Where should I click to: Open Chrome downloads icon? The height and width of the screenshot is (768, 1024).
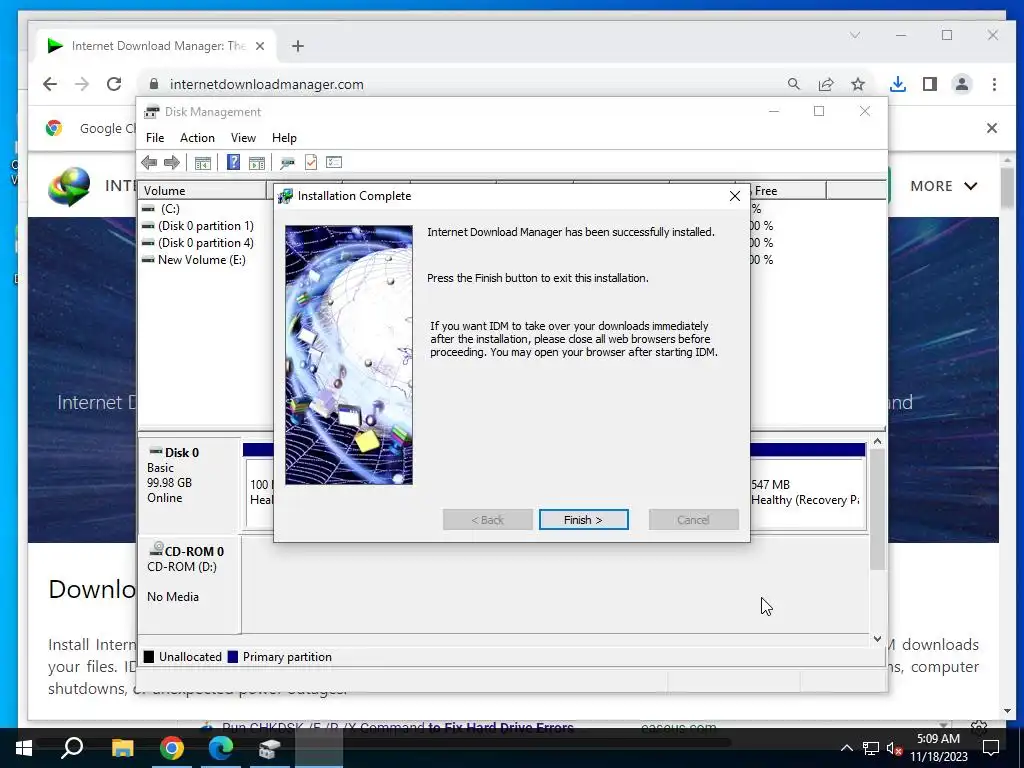898,84
